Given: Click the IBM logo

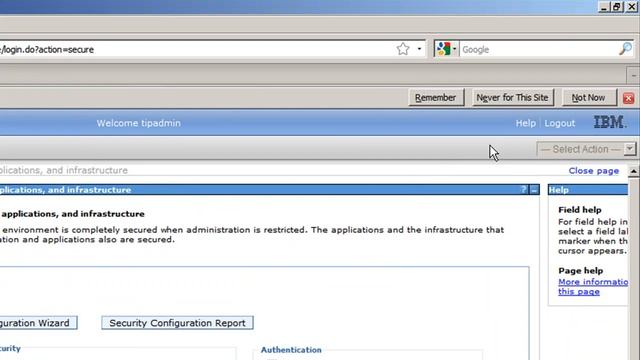Looking at the screenshot, I should [610, 122].
